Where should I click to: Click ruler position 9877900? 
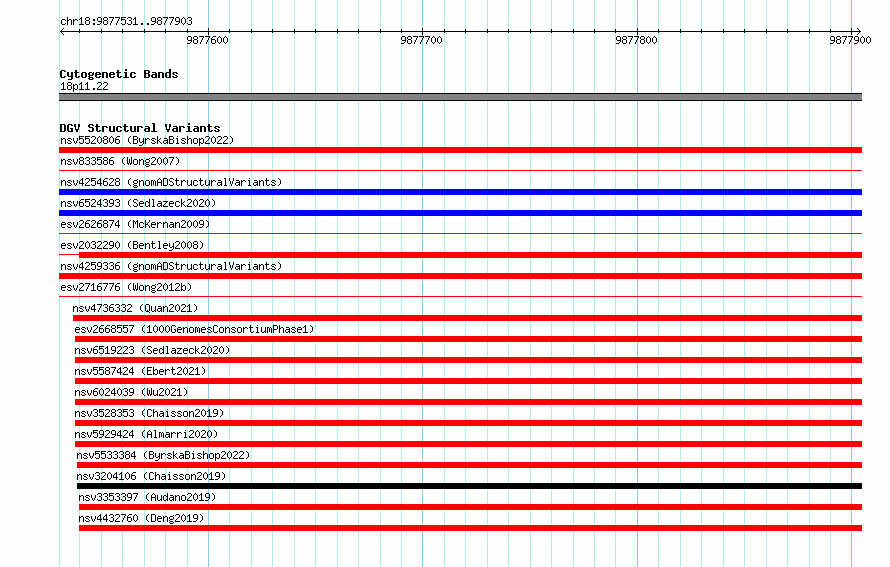click(850, 40)
